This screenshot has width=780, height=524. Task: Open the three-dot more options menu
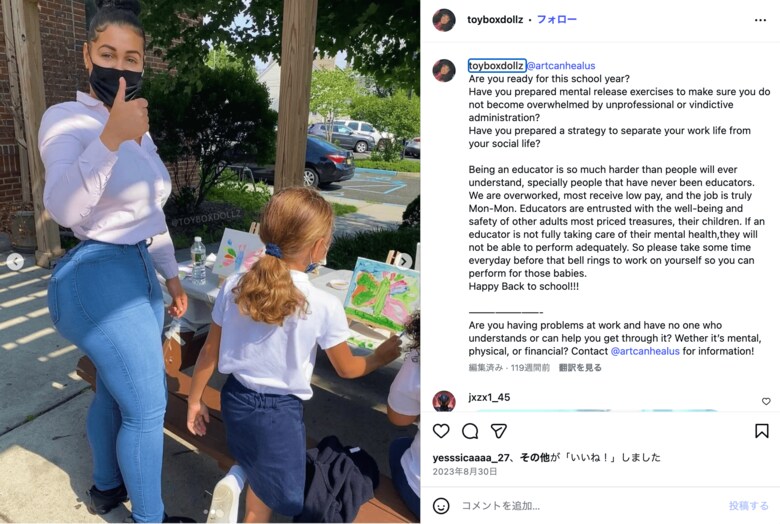pos(760,20)
